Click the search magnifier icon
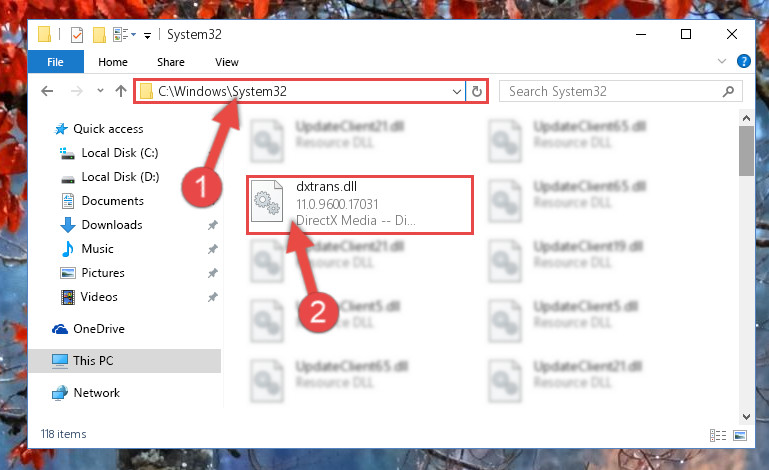The width and height of the screenshot is (769, 470). [728, 91]
